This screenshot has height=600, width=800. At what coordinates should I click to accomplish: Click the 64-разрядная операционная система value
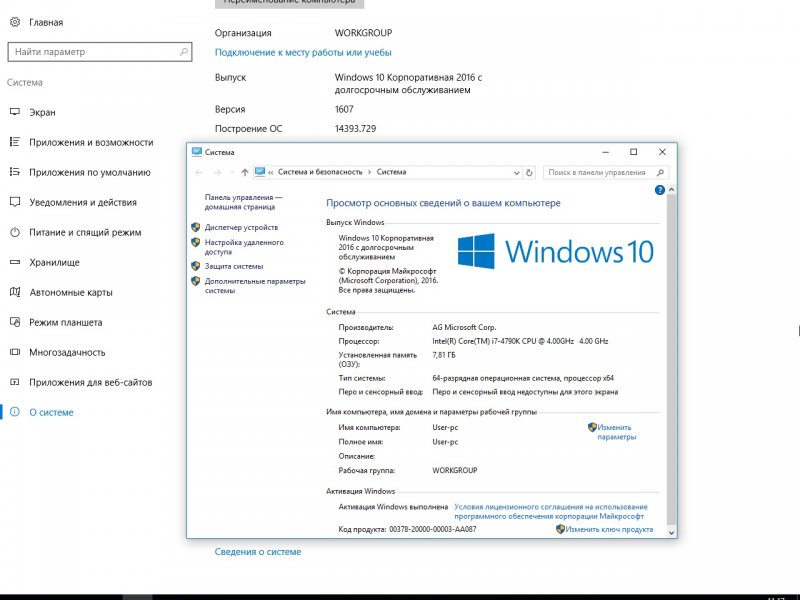pos(523,378)
